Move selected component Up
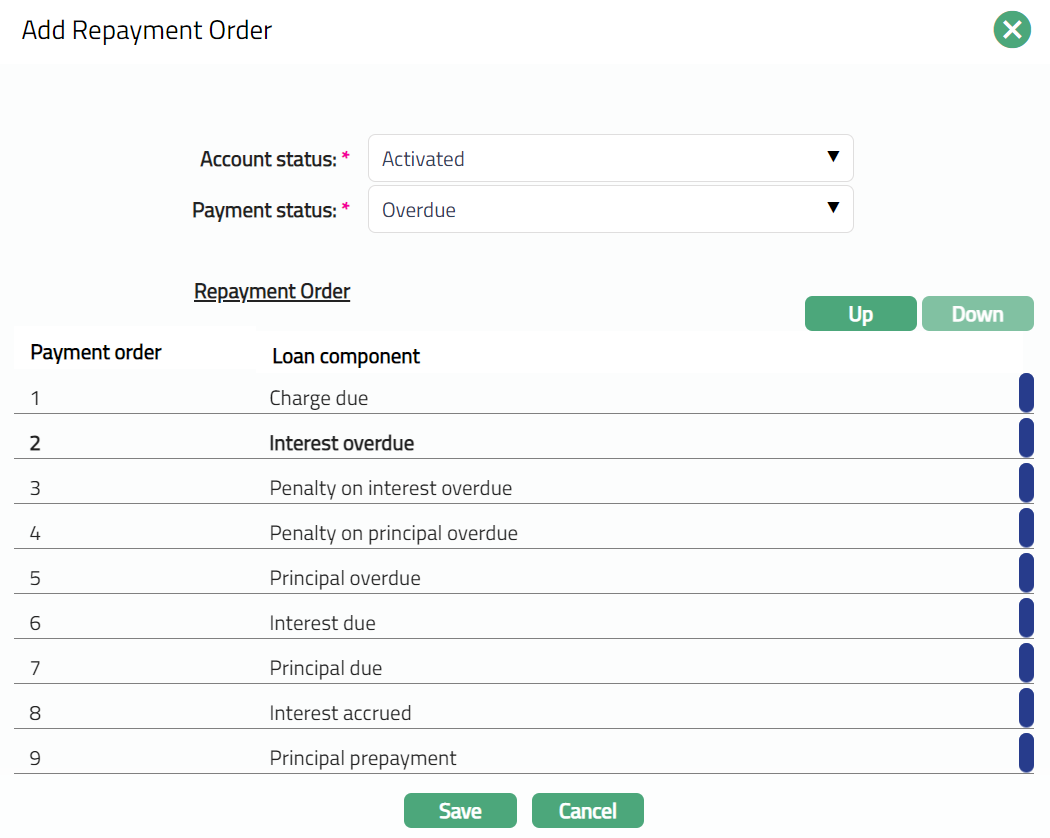 (x=860, y=314)
